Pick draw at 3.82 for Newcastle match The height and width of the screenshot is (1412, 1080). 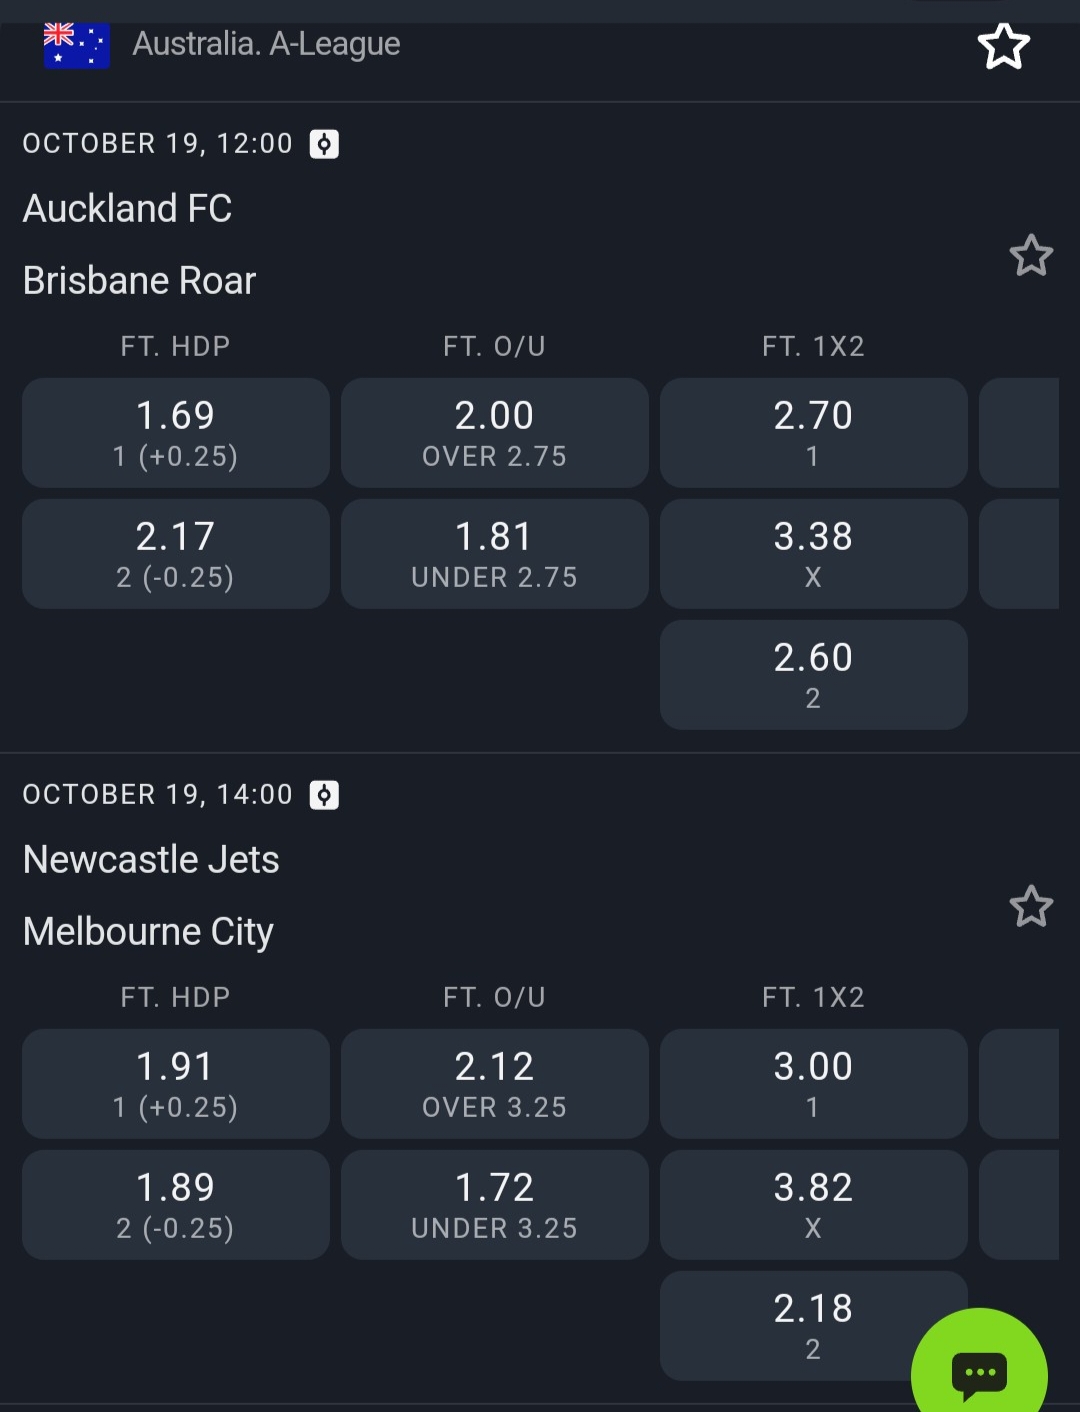[813, 1205]
